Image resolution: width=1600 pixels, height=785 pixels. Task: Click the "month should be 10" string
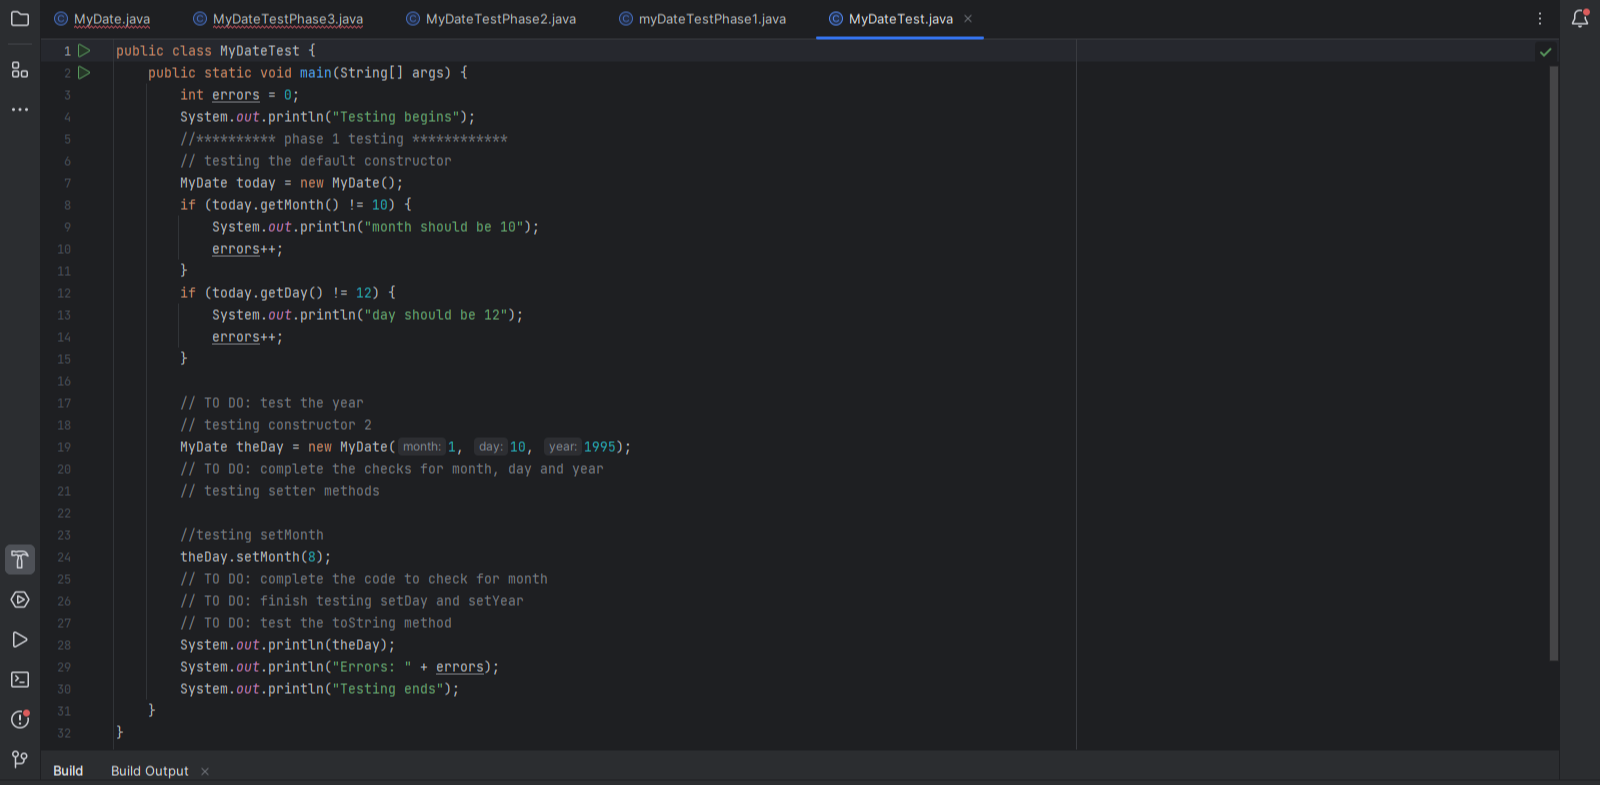coord(443,227)
